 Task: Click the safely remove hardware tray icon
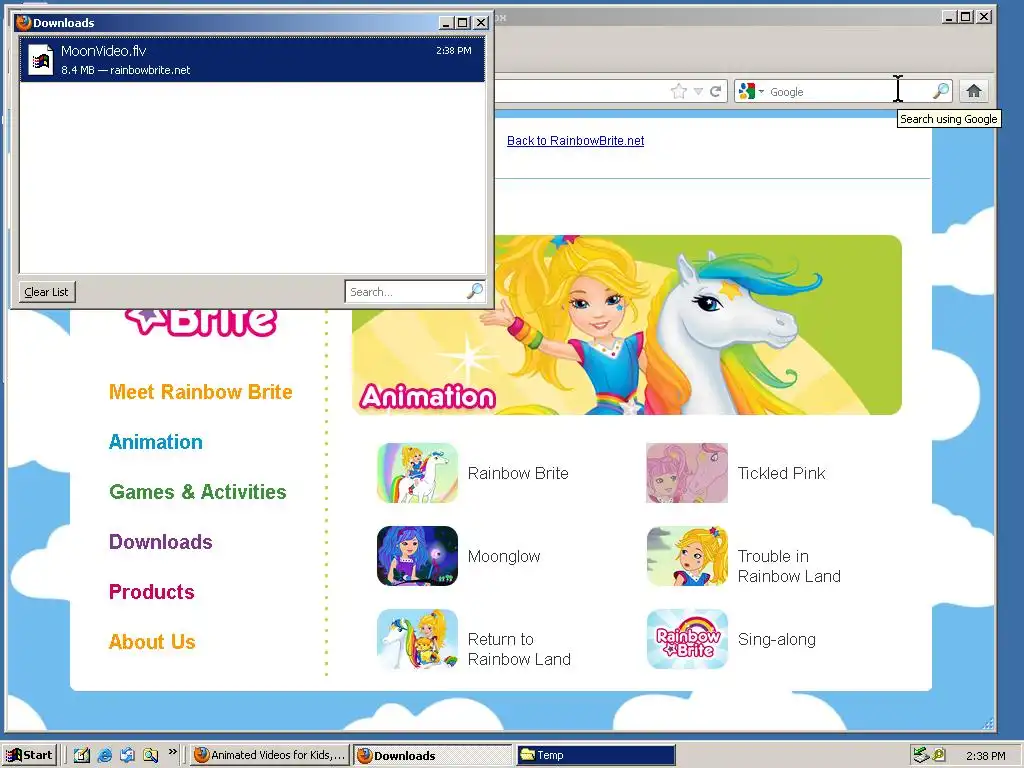[x=921, y=755]
